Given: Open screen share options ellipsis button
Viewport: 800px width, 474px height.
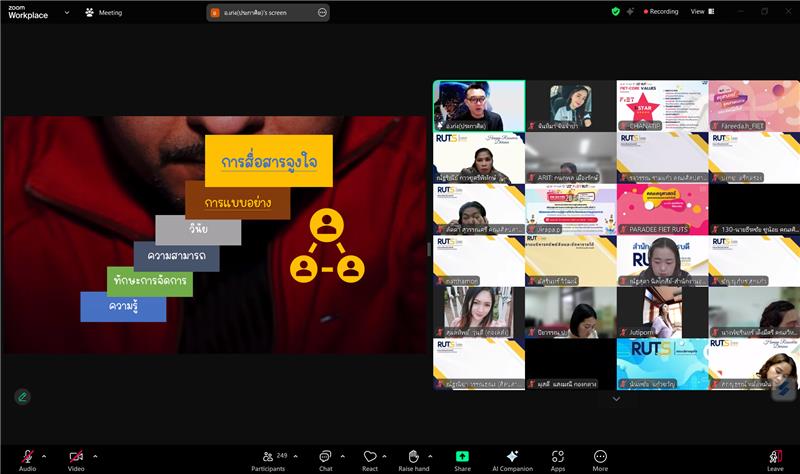Looking at the screenshot, I should click(x=321, y=13).
